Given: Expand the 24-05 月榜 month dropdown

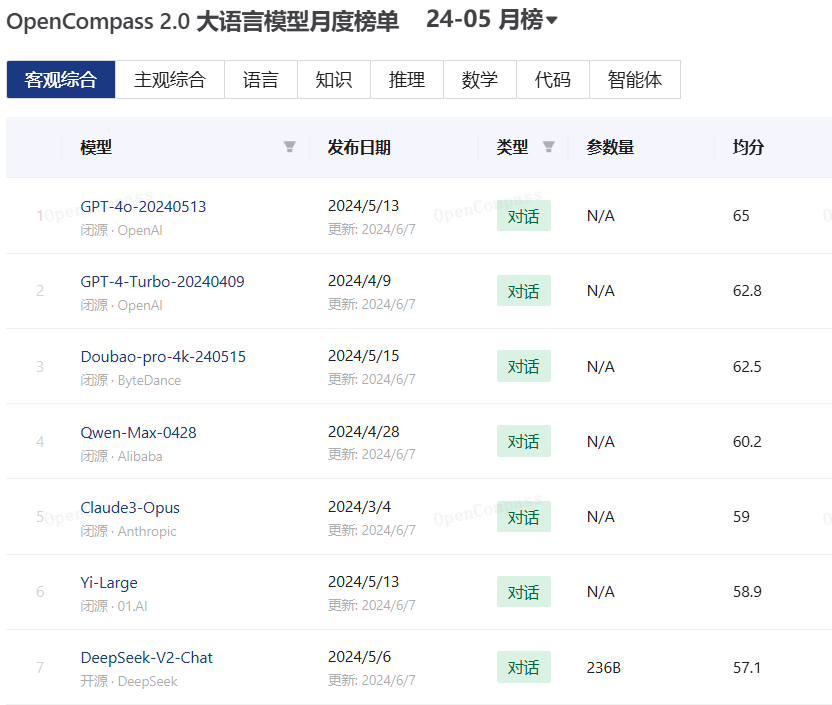Looking at the screenshot, I should [492, 20].
